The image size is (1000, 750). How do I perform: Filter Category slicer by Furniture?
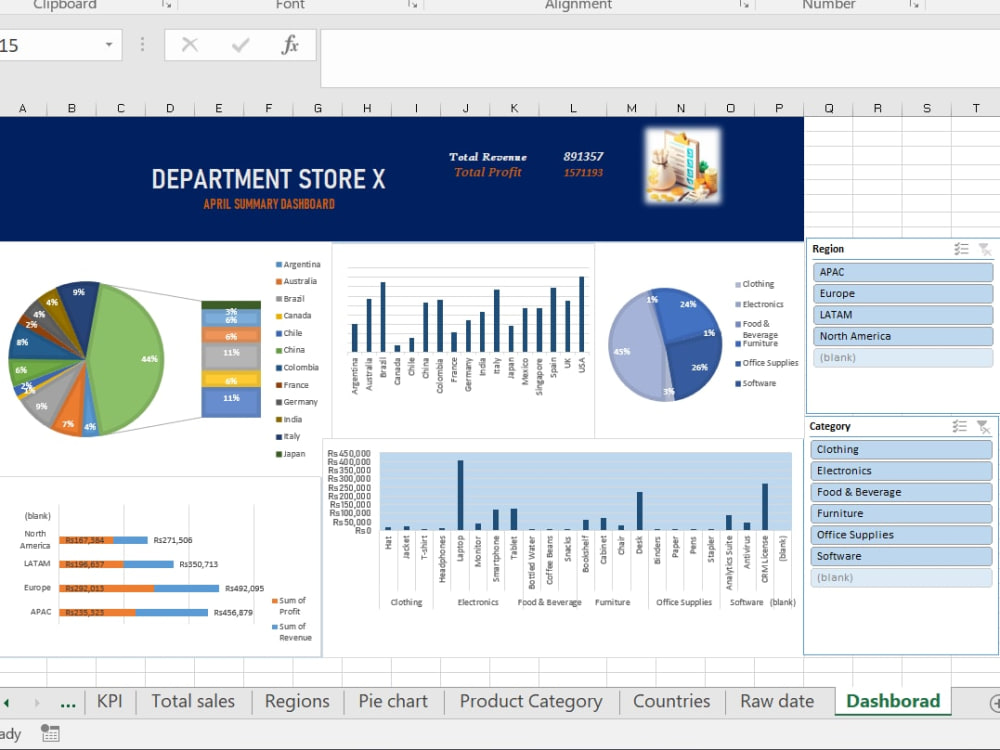[901, 513]
